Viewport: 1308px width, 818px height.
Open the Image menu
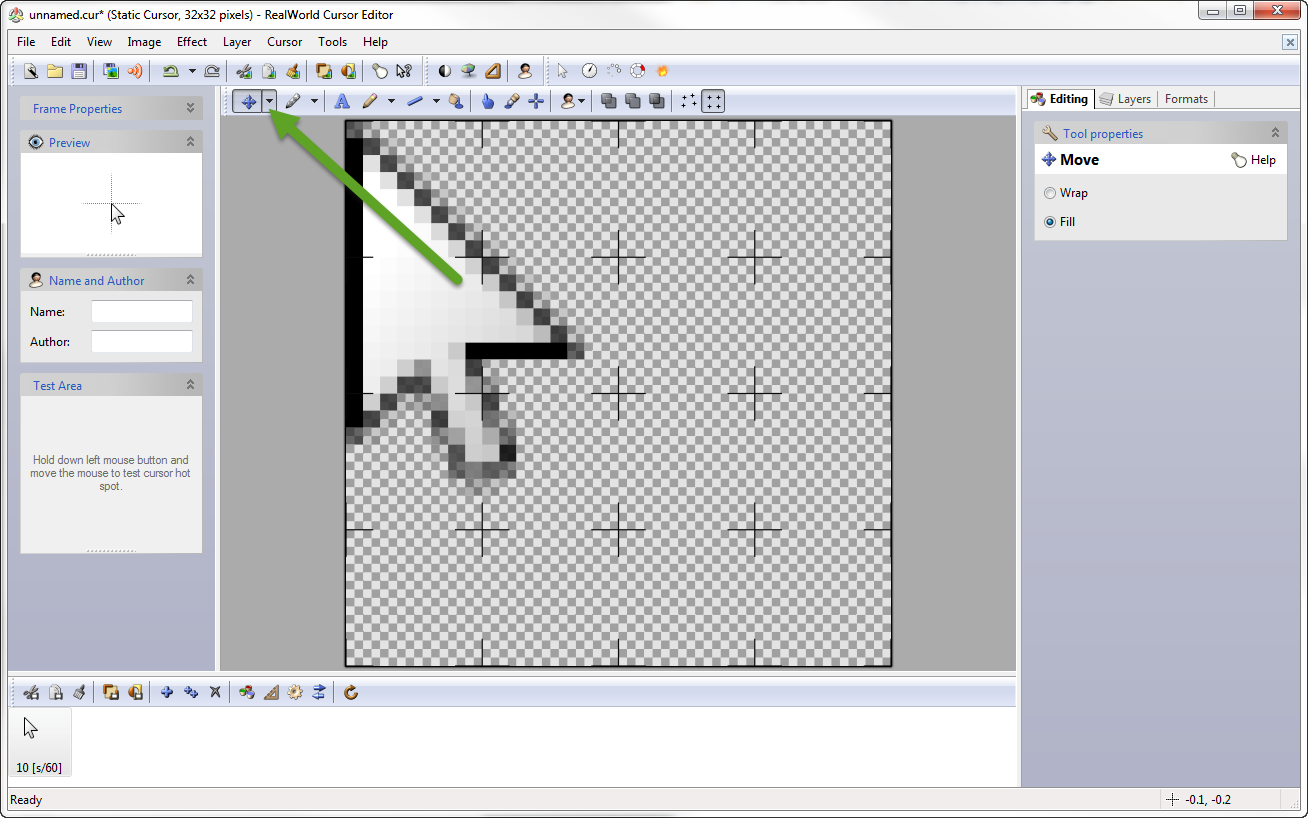pos(144,42)
